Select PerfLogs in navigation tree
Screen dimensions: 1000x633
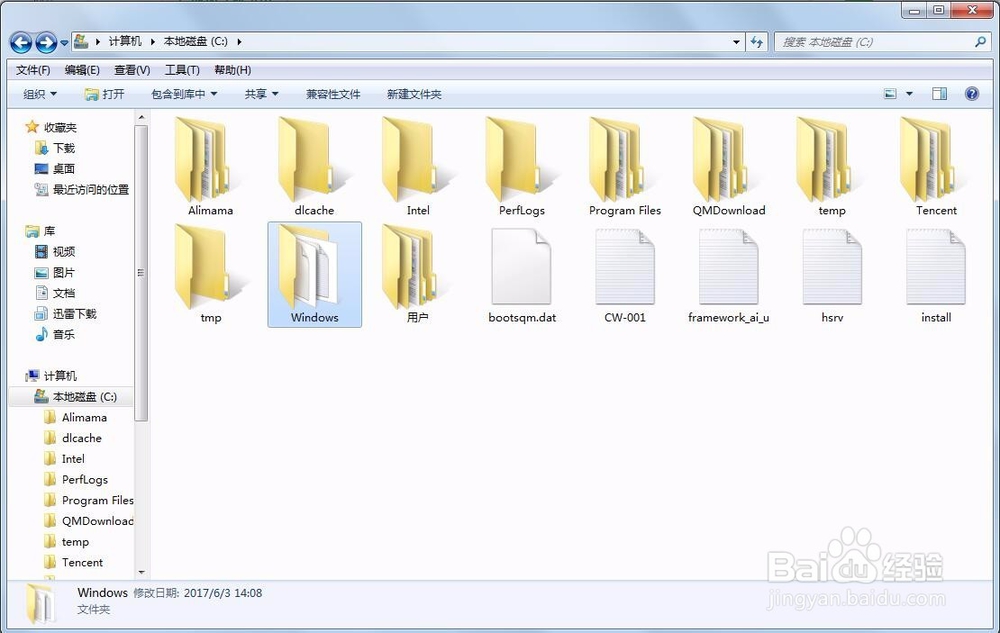[85, 479]
